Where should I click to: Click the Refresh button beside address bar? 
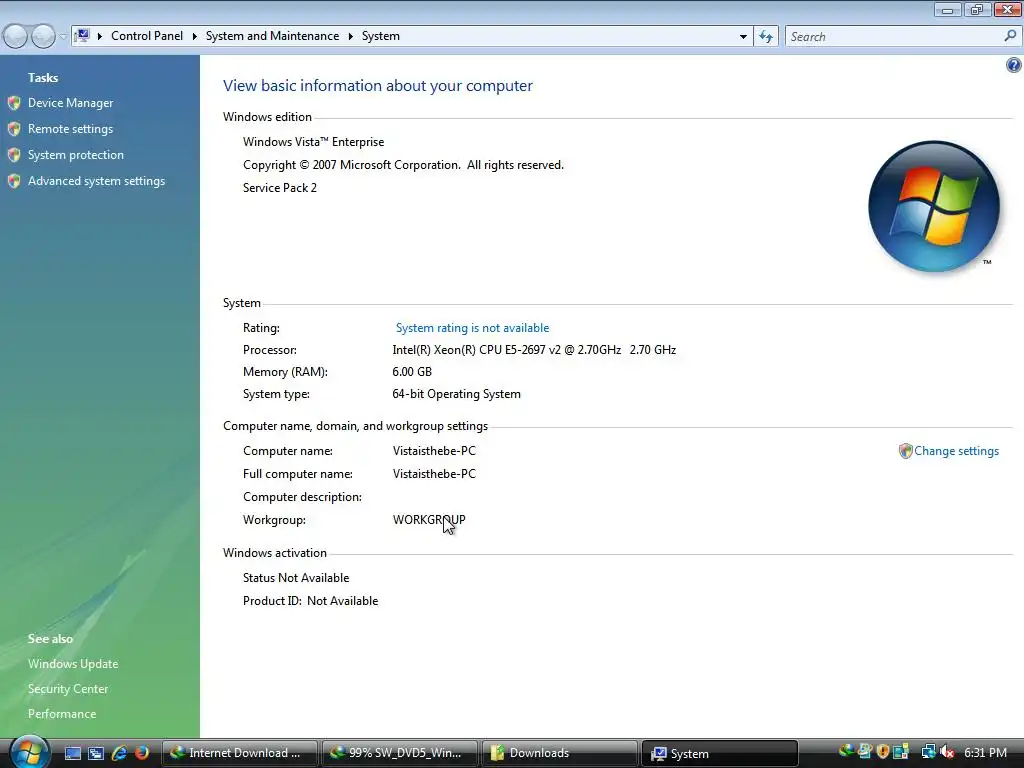(766, 37)
